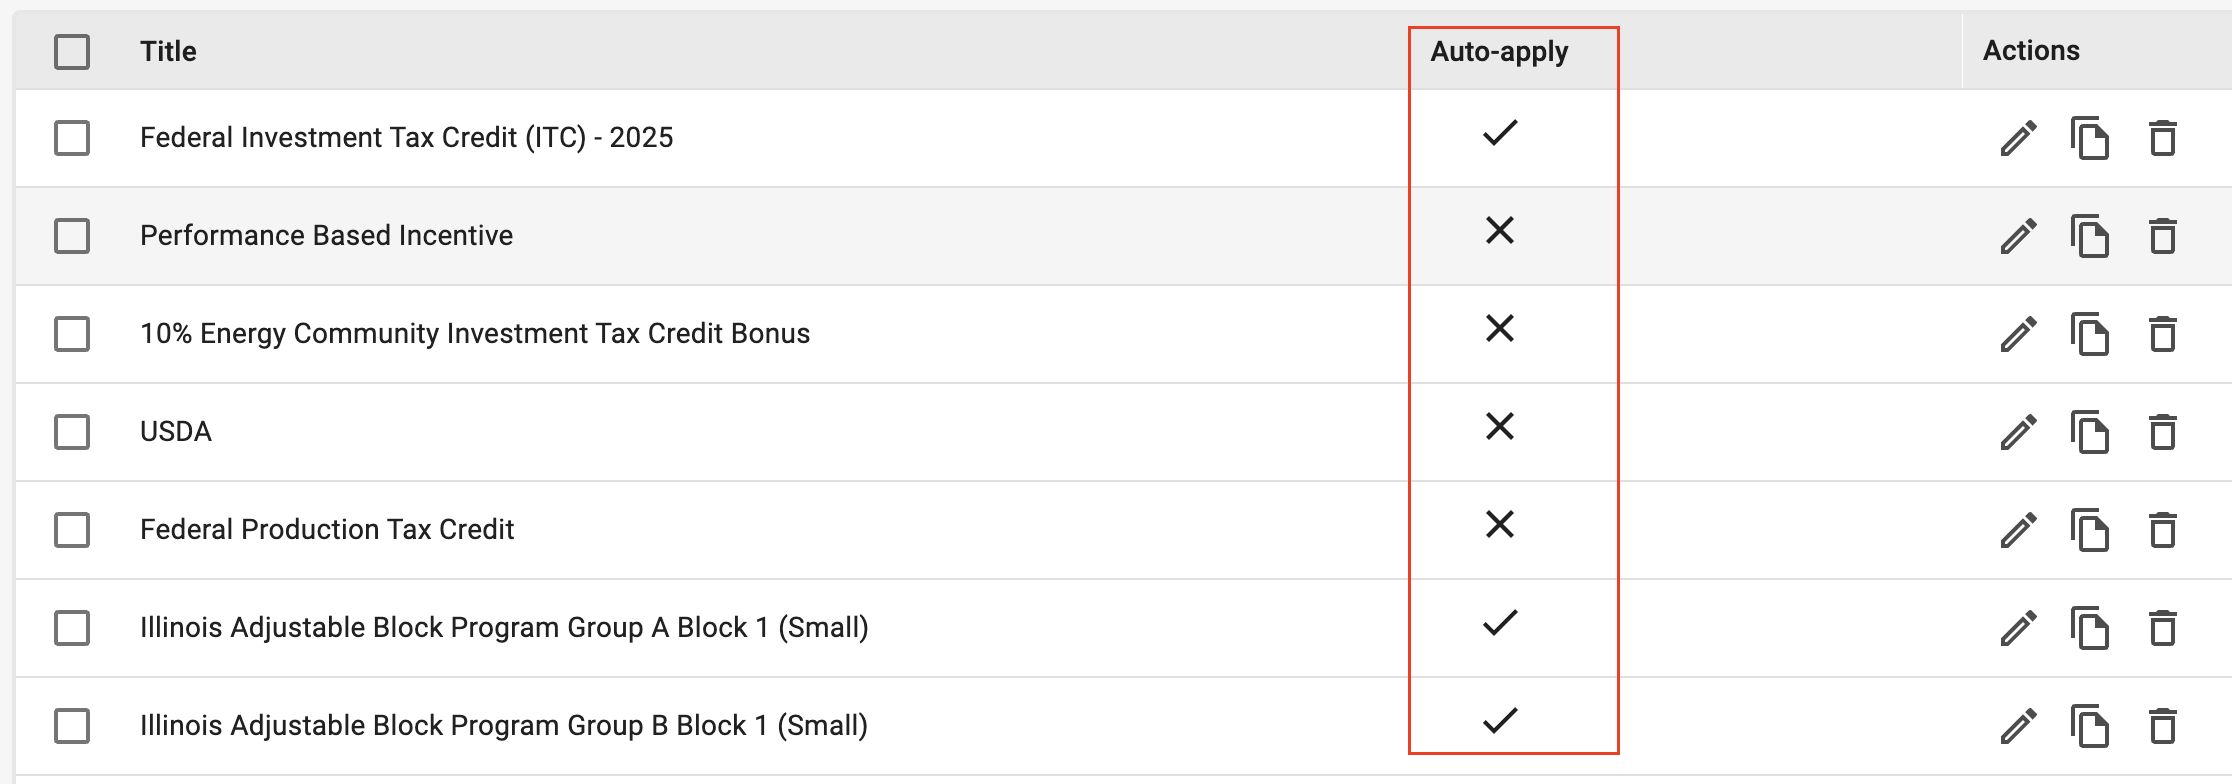Click the Auto-apply column header
Viewport: 2232px width, 784px height.
1499,52
